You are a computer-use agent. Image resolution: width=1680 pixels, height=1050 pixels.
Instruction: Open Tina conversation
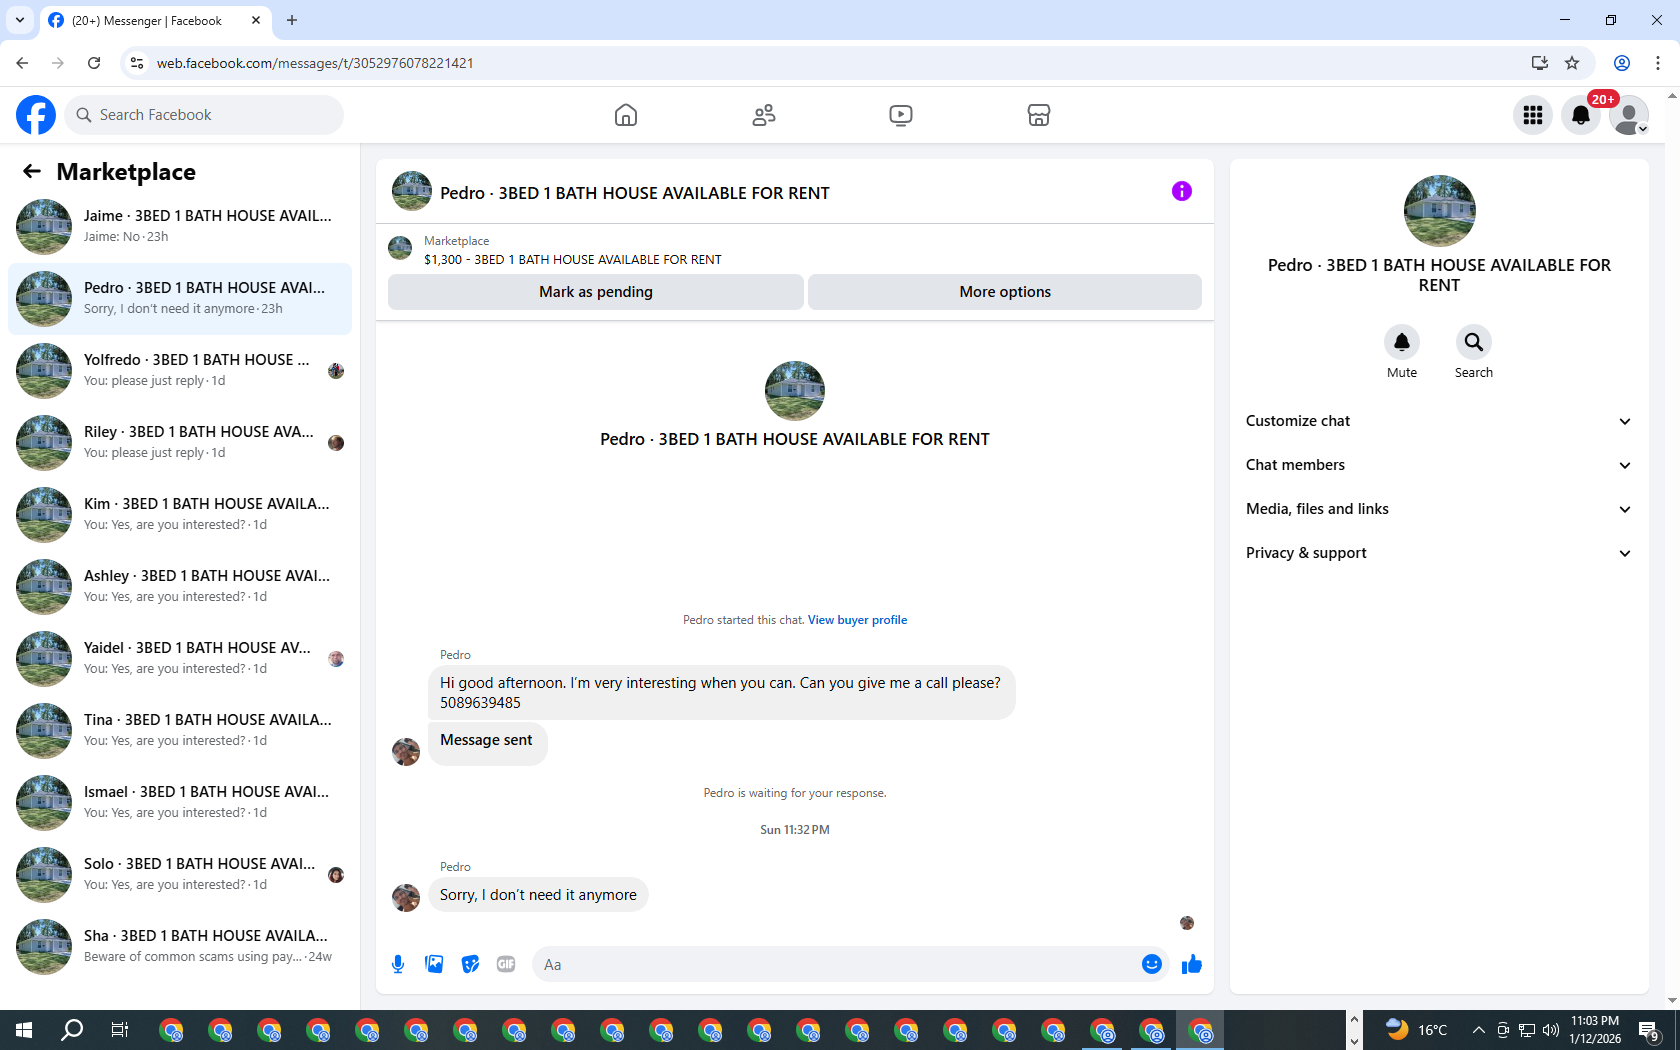(180, 730)
